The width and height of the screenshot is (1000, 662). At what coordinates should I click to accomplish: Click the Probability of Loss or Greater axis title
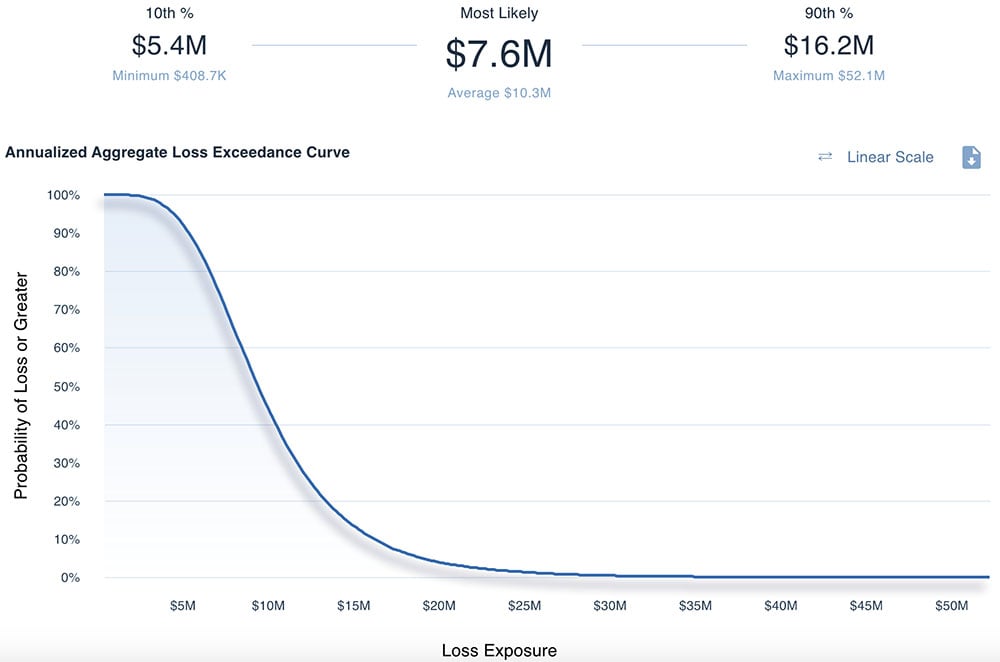point(21,385)
